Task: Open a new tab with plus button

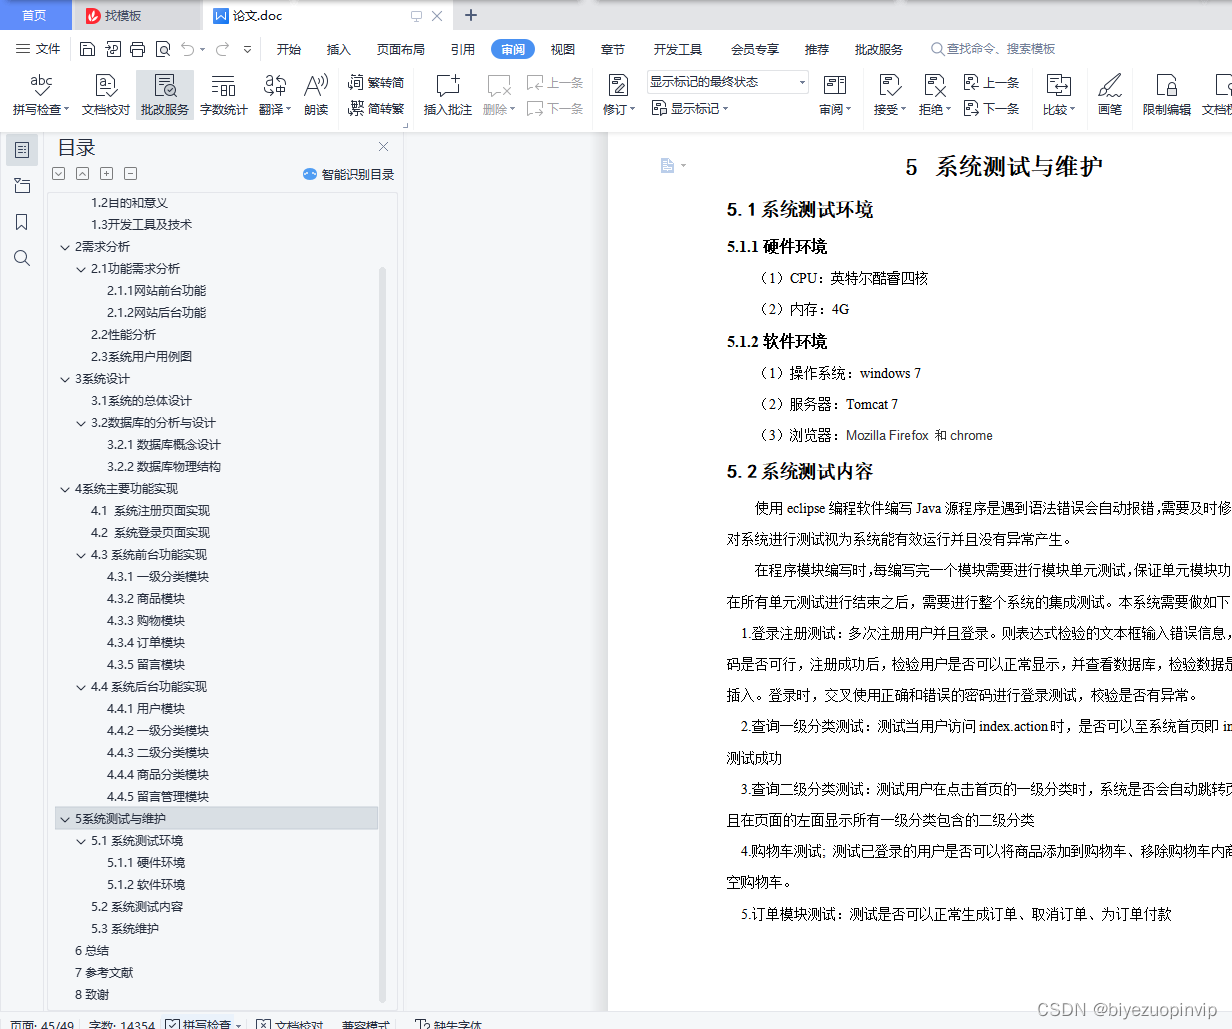Action: (x=471, y=15)
